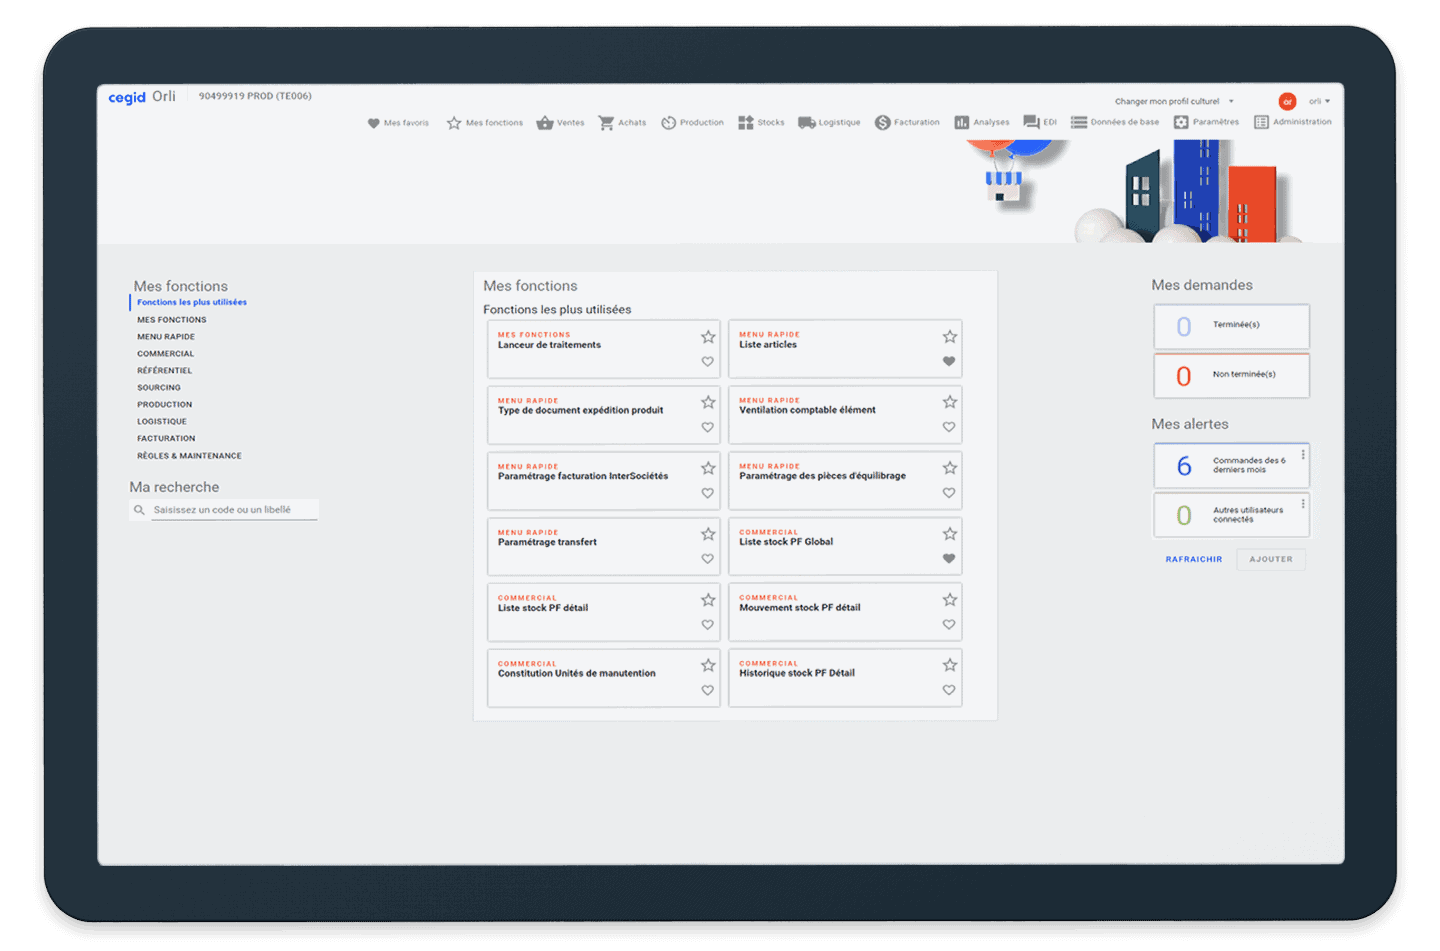Click the Stocks boxes icon

pos(746,123)
